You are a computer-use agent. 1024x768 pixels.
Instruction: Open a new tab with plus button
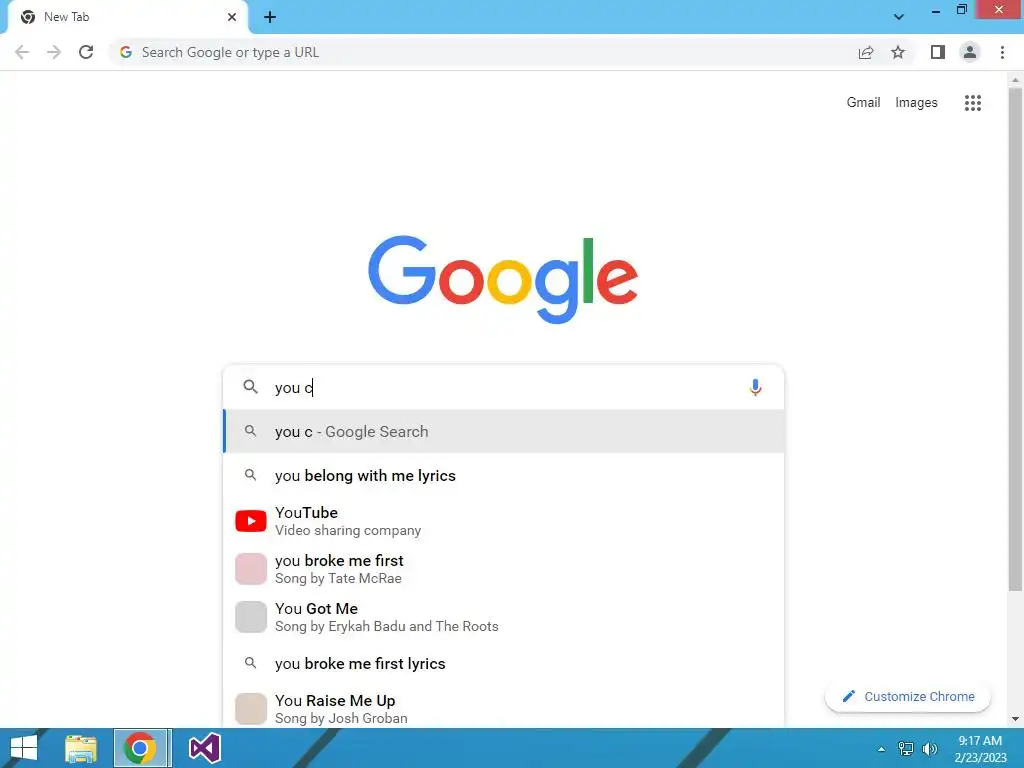pos(270,17)
